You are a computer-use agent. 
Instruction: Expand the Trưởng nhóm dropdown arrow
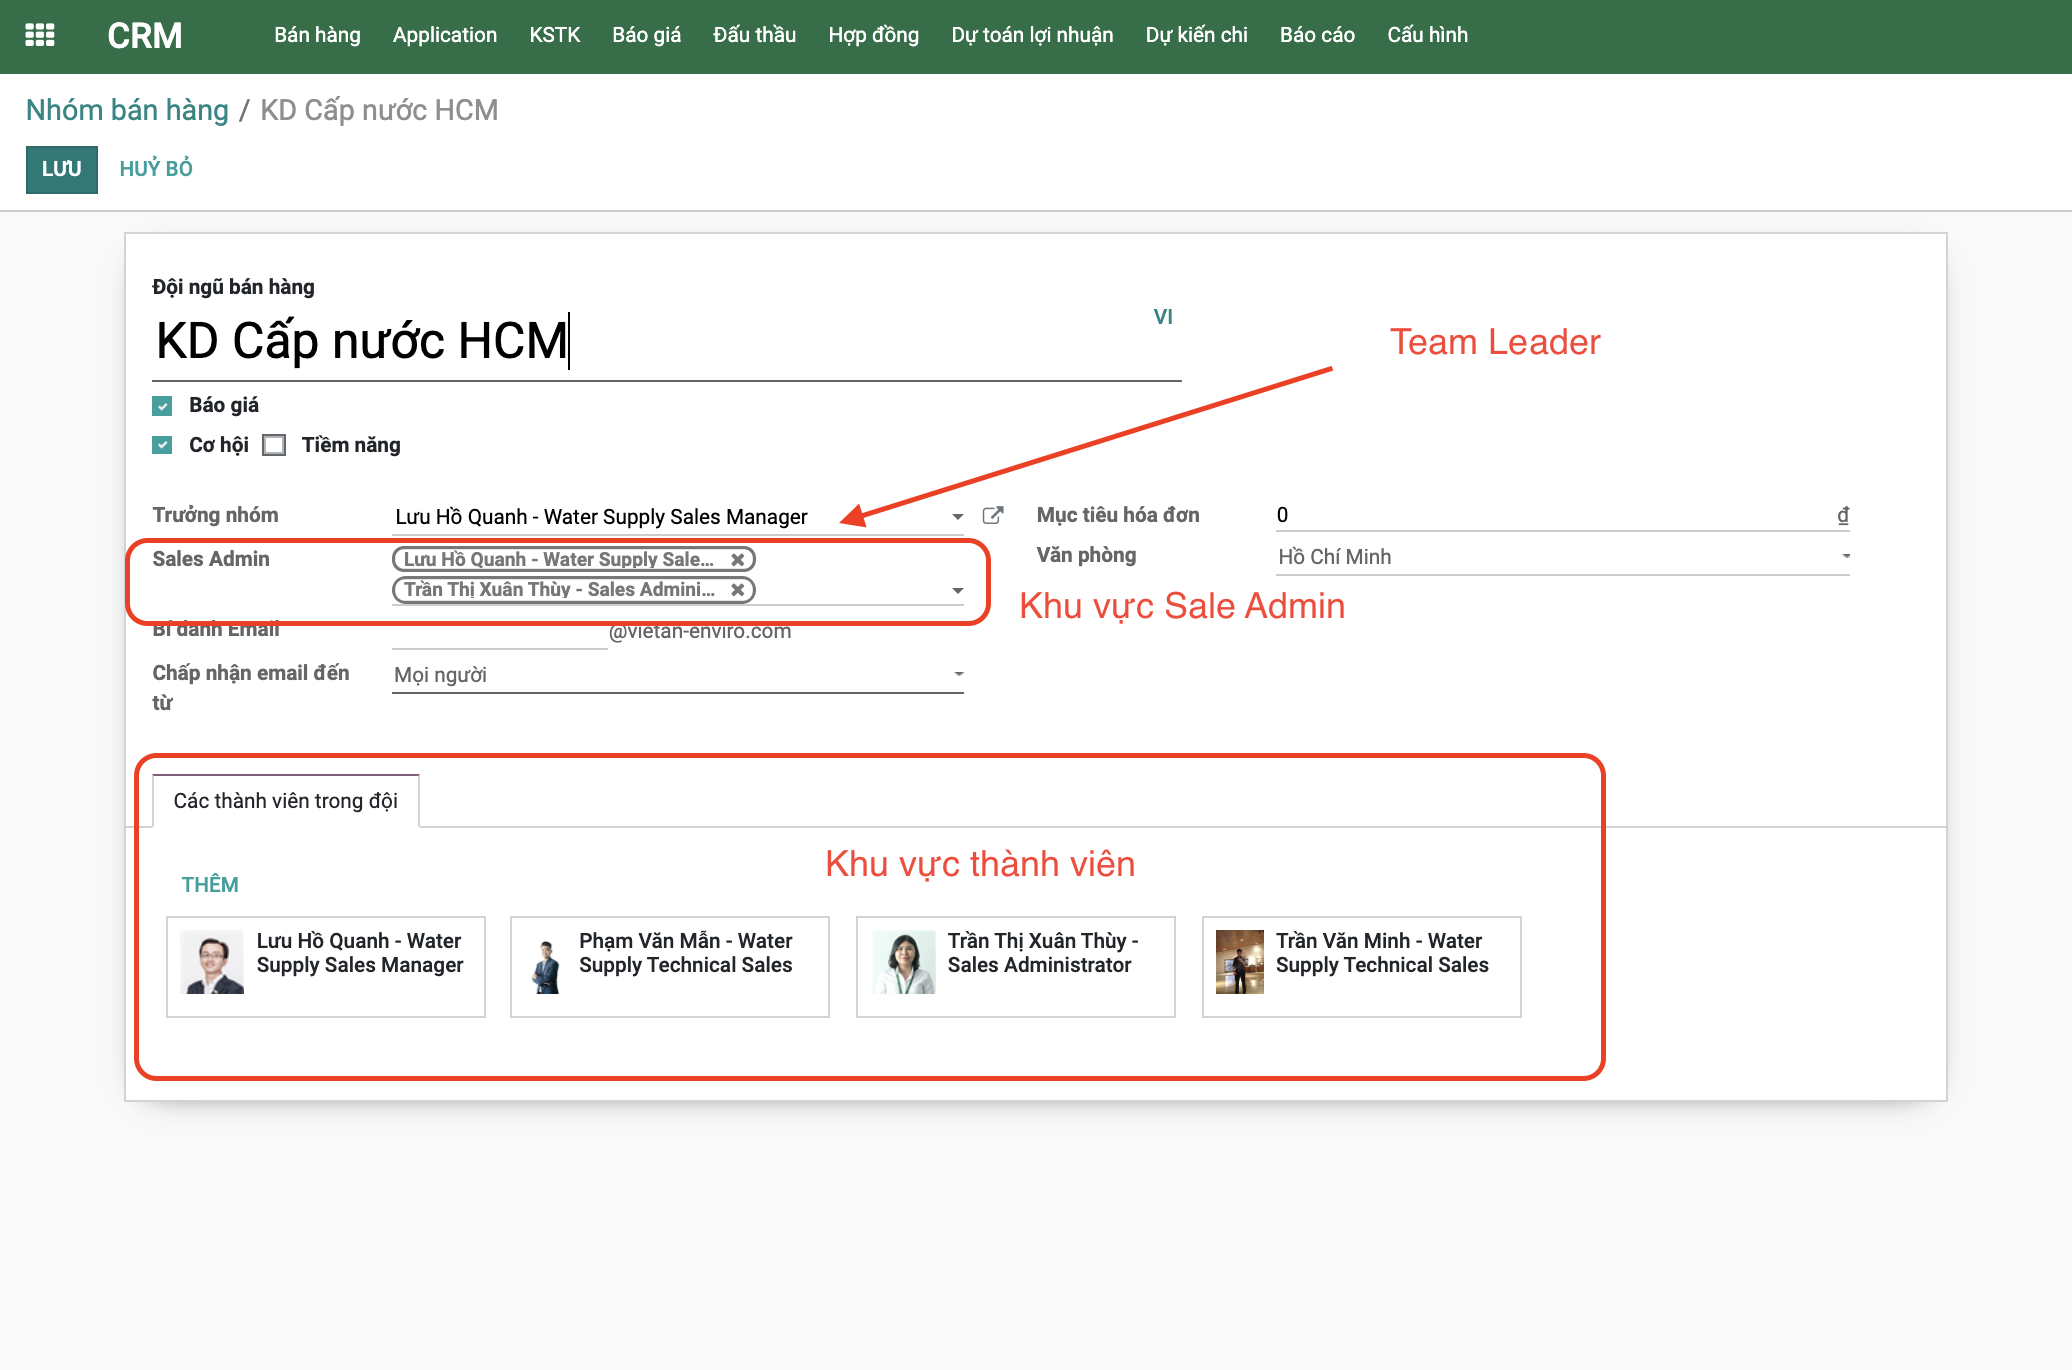(957, 517)
